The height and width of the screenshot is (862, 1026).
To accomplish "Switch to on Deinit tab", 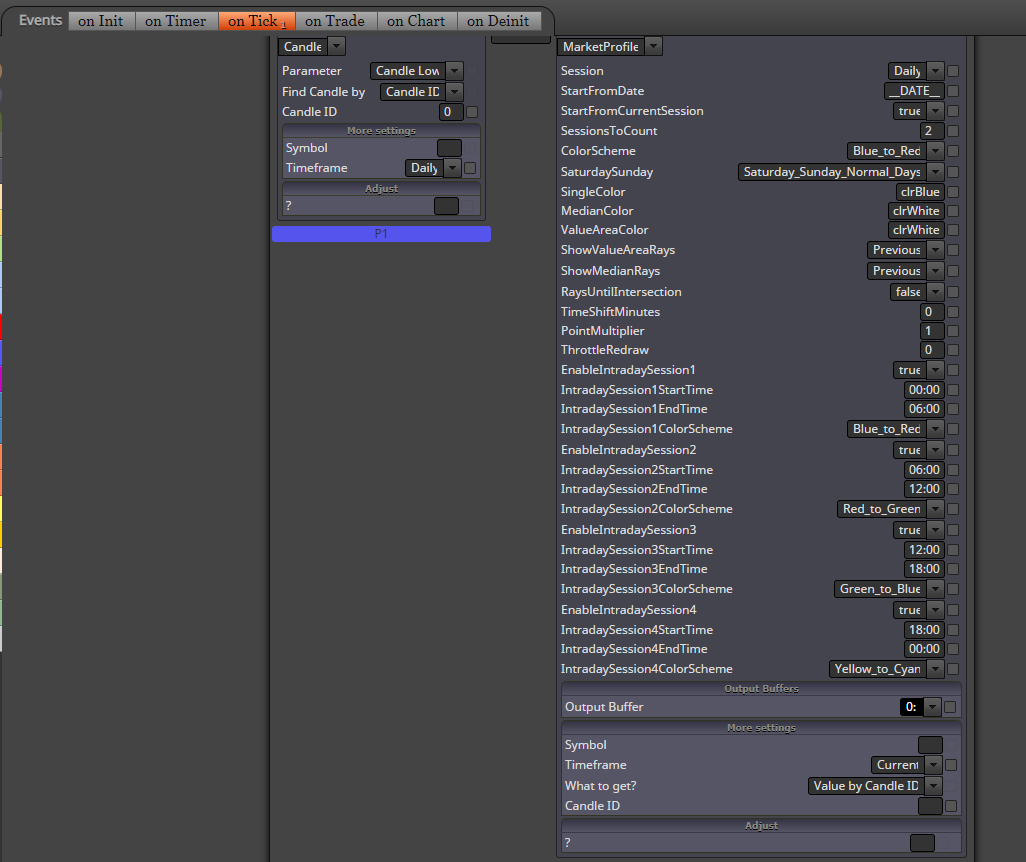I will 499,21.
